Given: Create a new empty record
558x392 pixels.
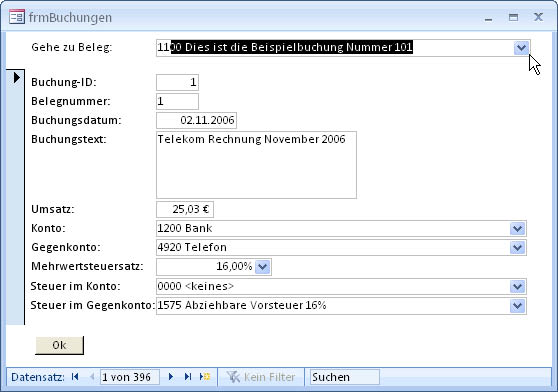Looking at the screenshot, I should tap(205, 377).
